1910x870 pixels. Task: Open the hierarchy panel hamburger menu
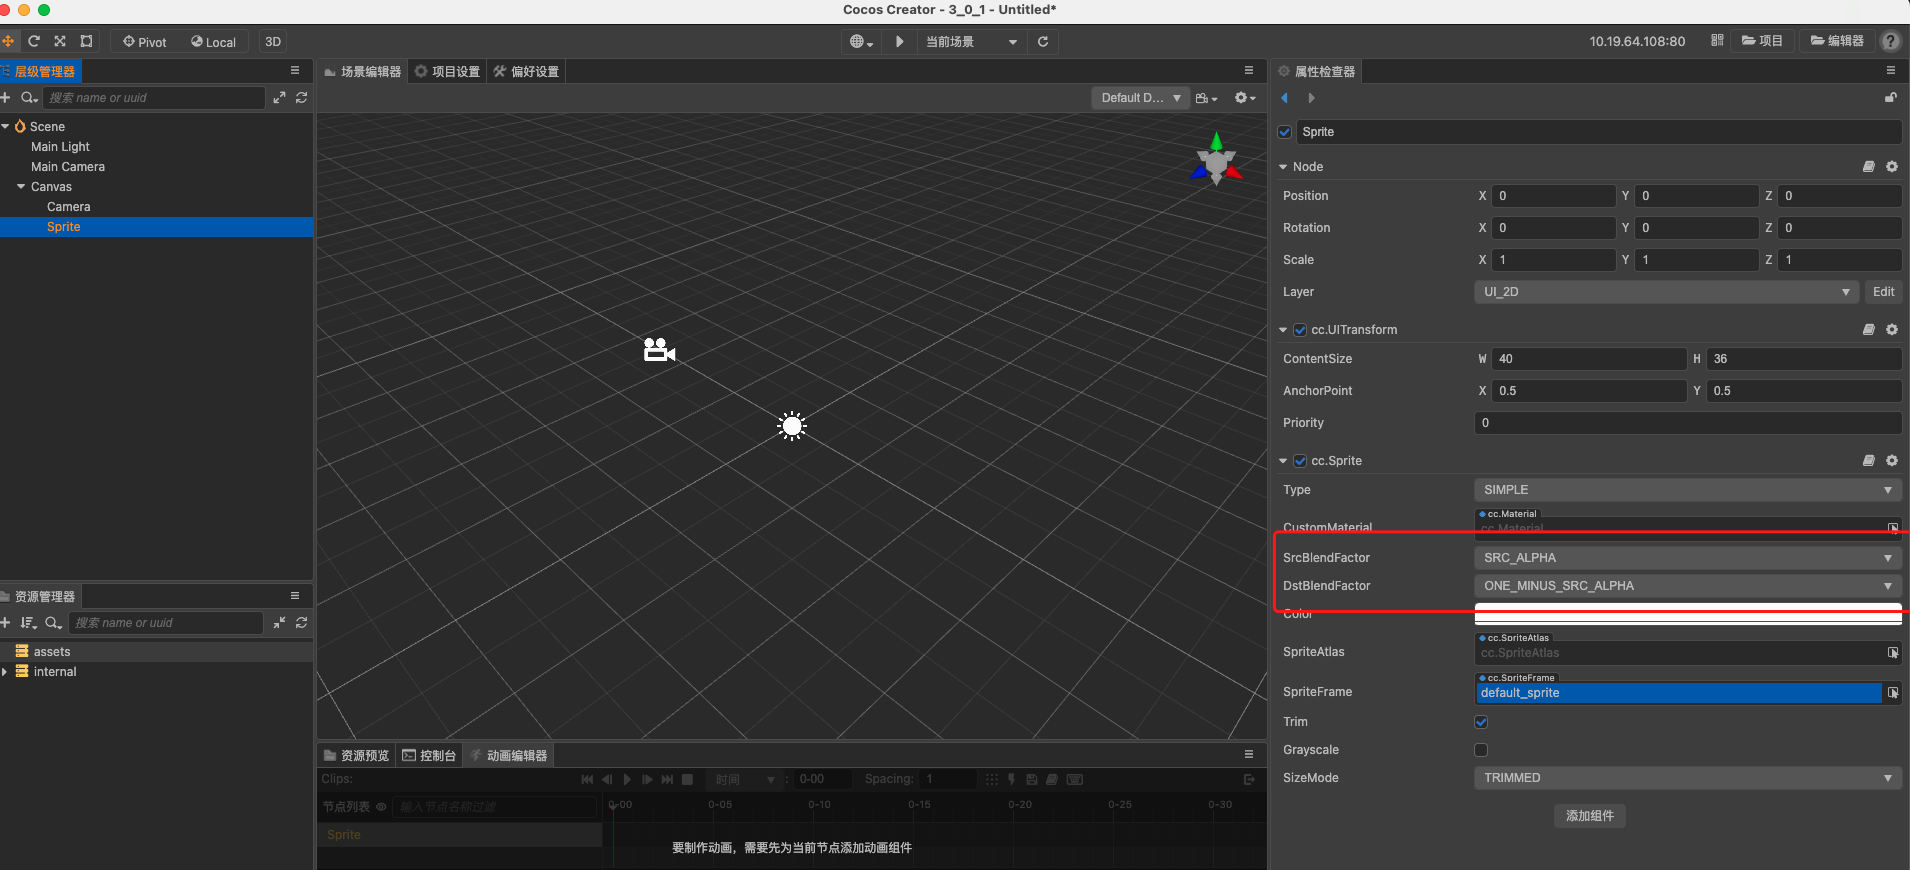tap(295, 71)
